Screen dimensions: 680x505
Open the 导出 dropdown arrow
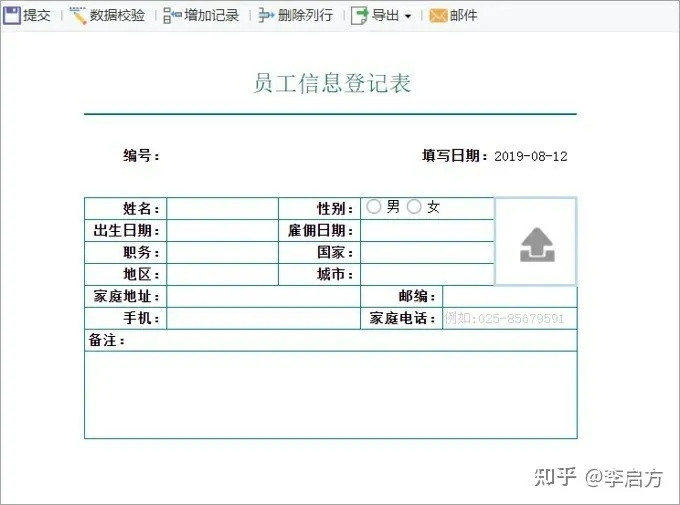[x=408, y=16]
